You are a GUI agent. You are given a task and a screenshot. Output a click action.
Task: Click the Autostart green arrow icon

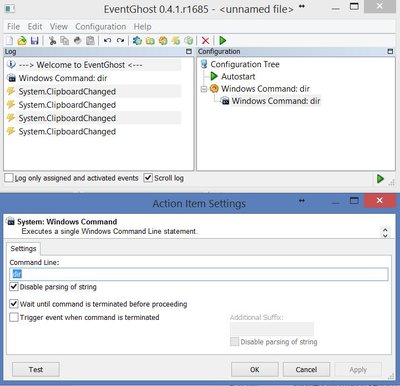click(x=214, y=77)
